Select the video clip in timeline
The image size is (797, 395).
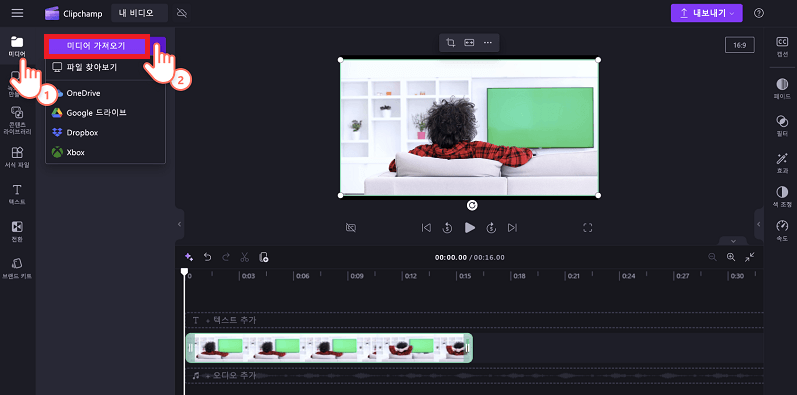point(329,348)
